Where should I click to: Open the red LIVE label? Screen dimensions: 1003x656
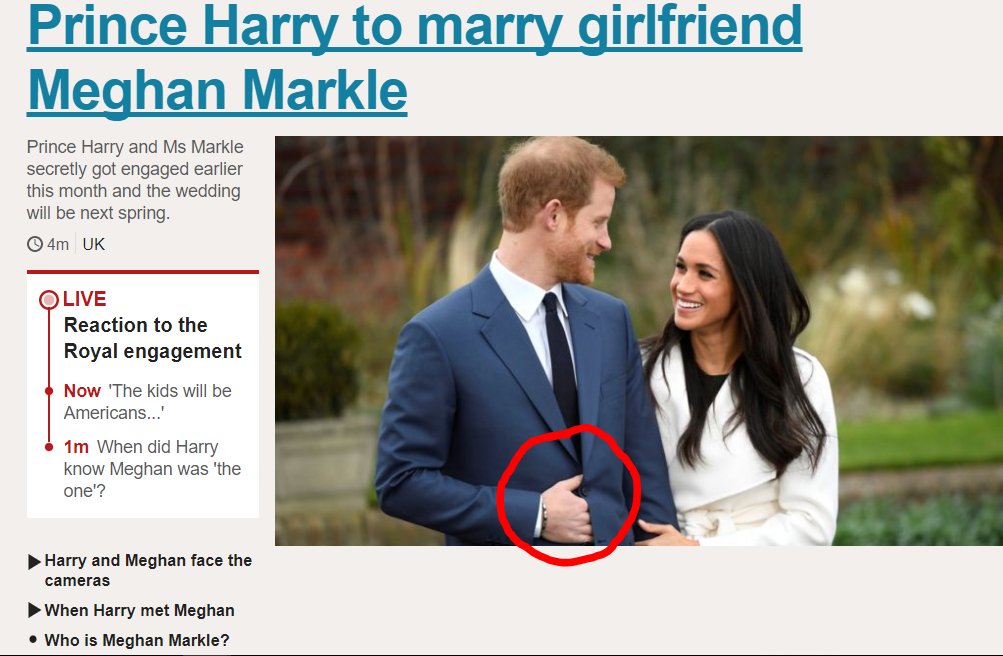point(84,299)
